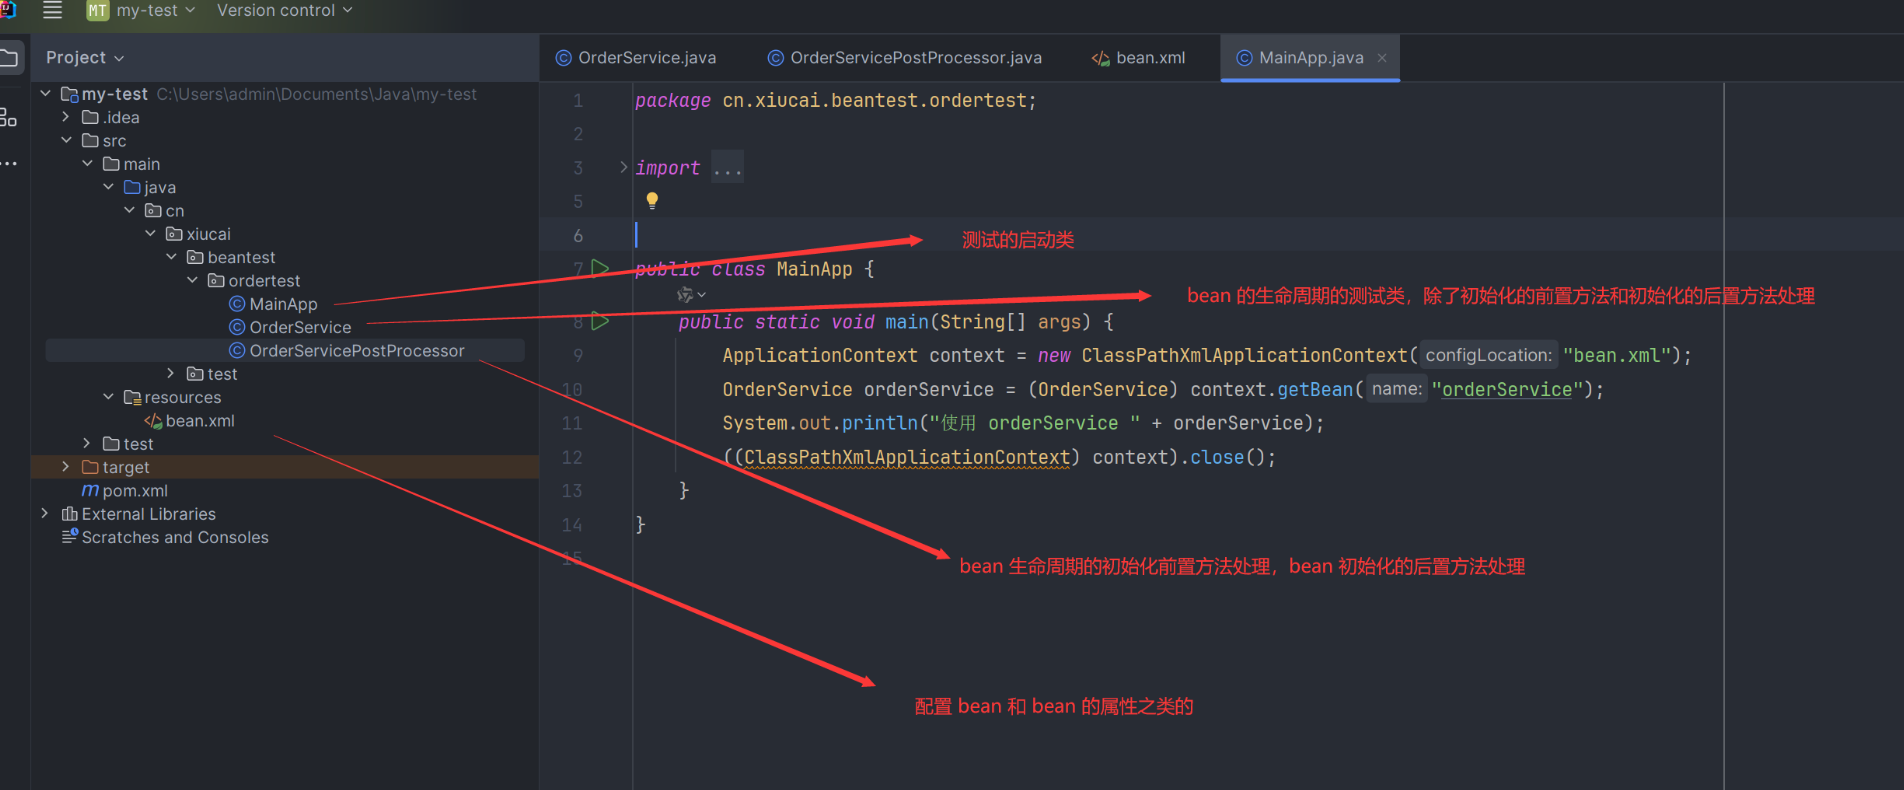Open the hamburger main menu icon
The width and height of the screenshot is (1904, 790).
[x=53, y=10]
